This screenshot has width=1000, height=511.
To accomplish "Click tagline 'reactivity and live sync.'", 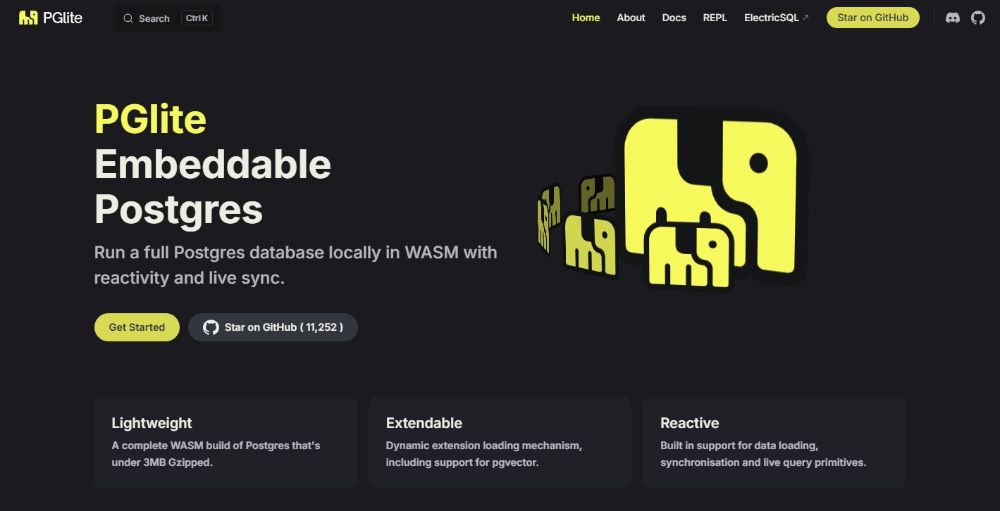I will 189,278.
